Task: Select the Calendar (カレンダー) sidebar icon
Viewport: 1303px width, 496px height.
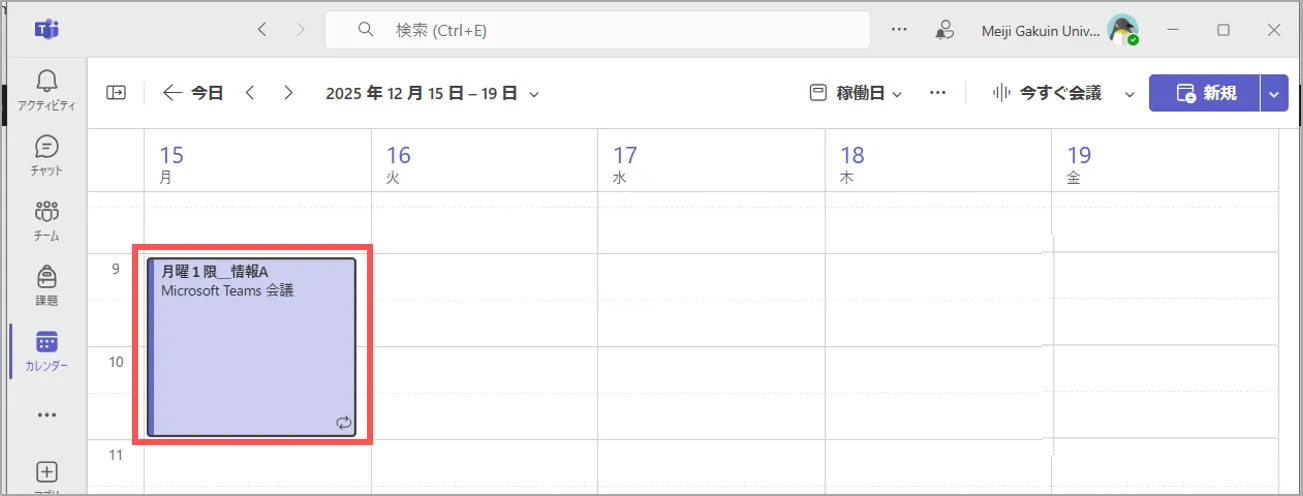Action: (47, 350)
